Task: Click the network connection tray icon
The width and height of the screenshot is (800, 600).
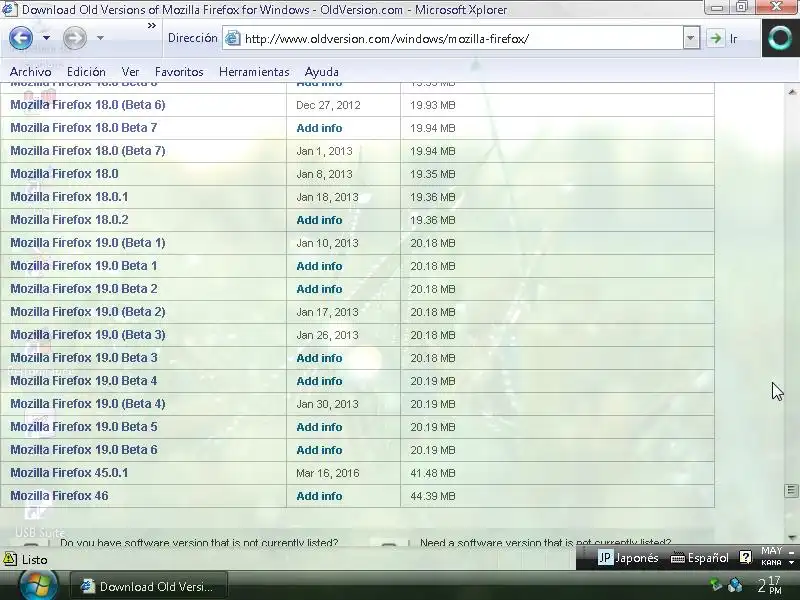Action: click(x=735, y=585)
